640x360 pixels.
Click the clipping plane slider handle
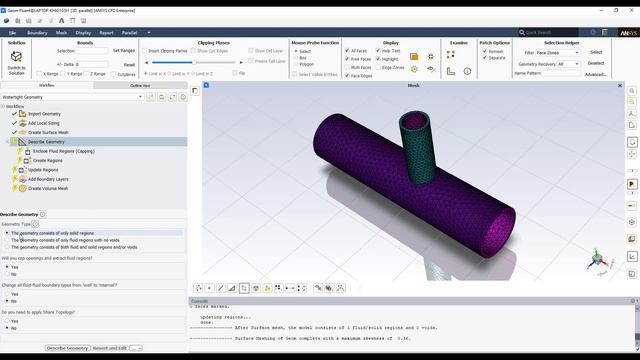click(194, 62)
